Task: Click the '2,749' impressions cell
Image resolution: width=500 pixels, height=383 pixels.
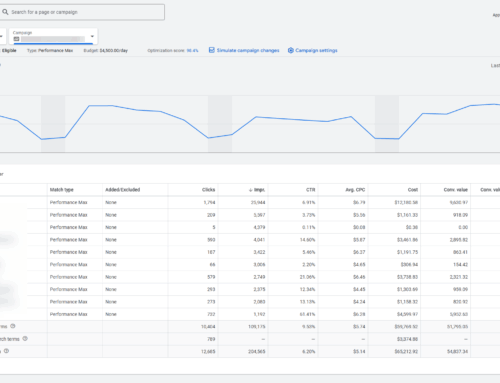Action: coord(259,277)
